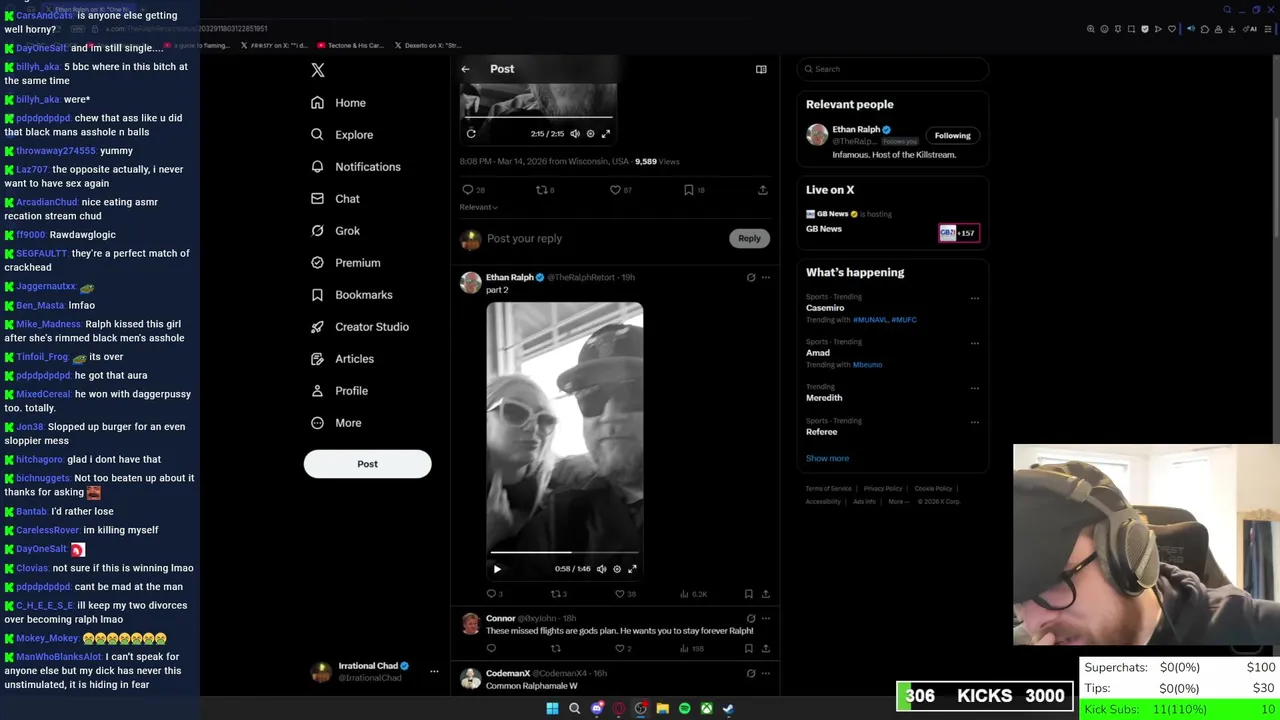1280x720 pixels.
Task: Open Windows Start menu on taskbar
Action: (x=552, y=709)
